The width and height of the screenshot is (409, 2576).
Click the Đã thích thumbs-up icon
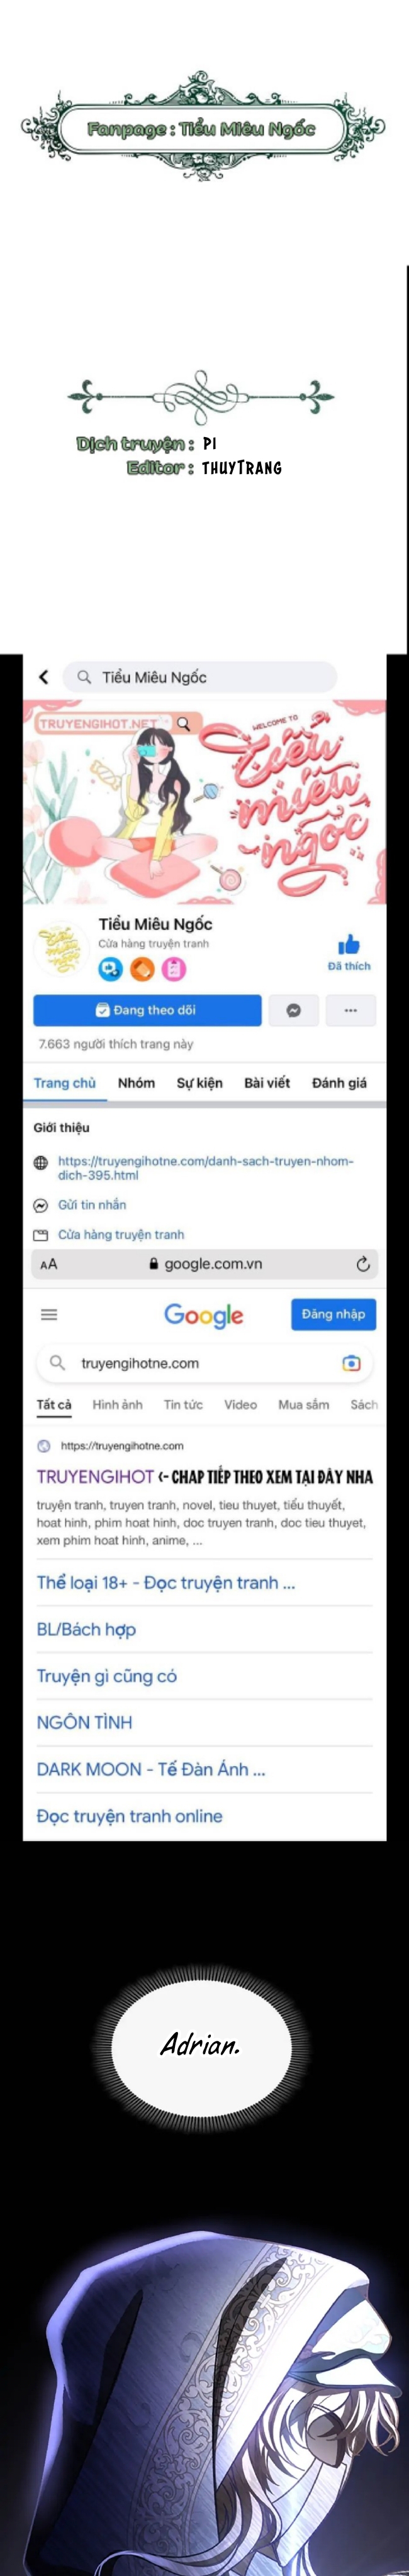point(349,944)
